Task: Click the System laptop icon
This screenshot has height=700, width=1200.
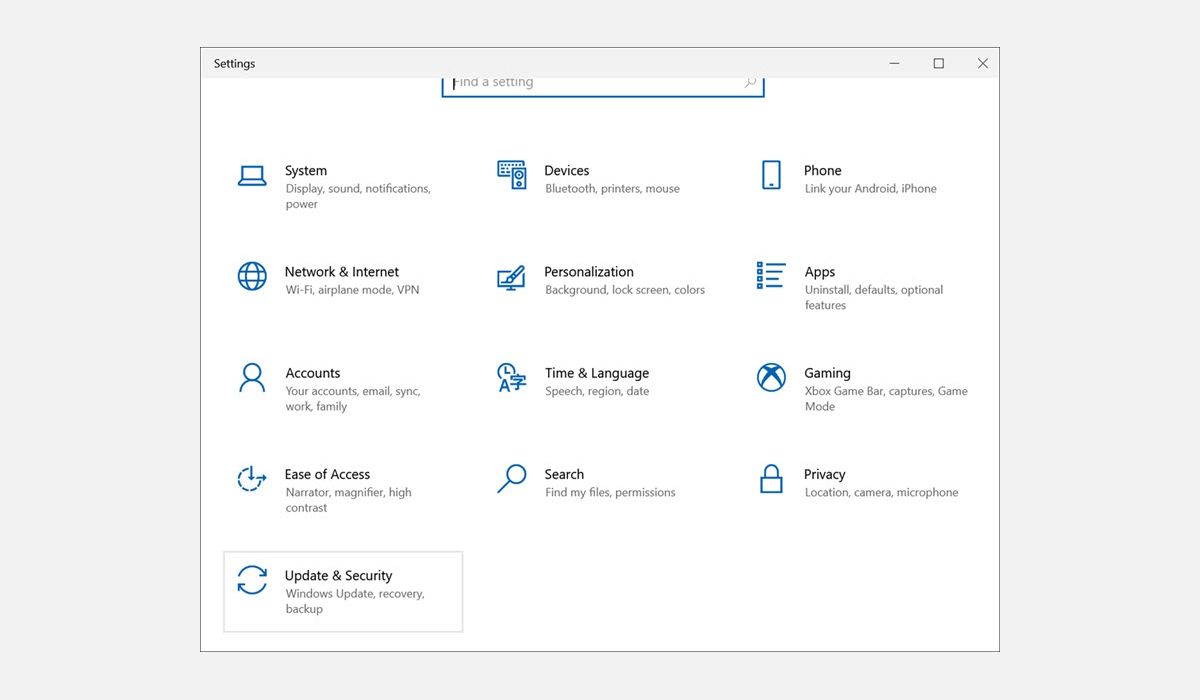Action: pyautogui.click(x=252, y=176)
